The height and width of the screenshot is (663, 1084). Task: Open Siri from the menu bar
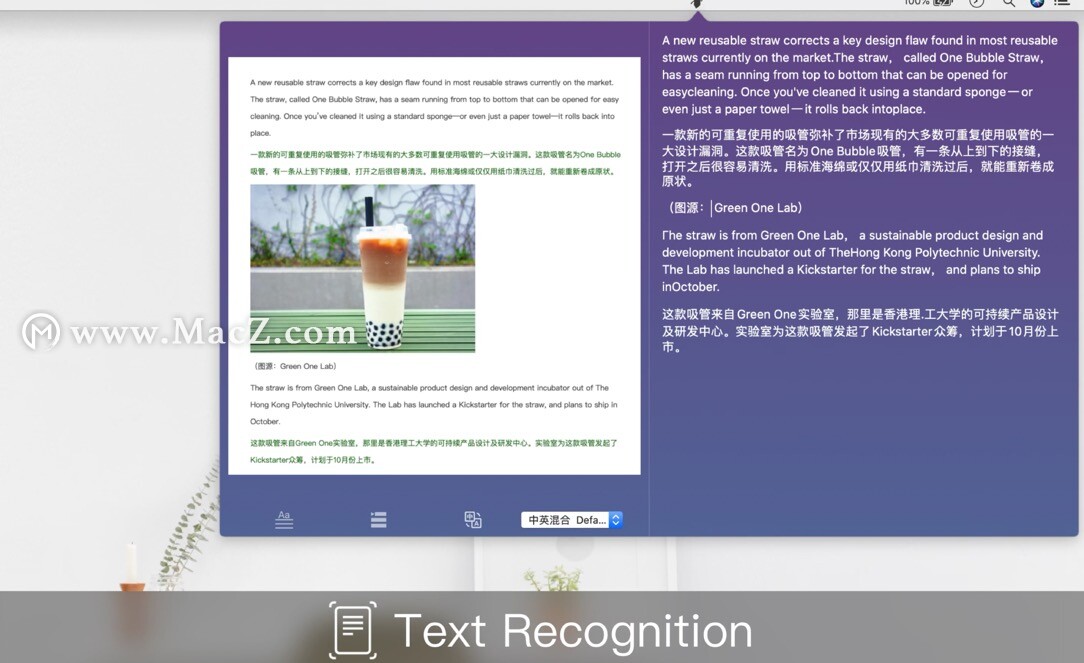click(1036, 3)
